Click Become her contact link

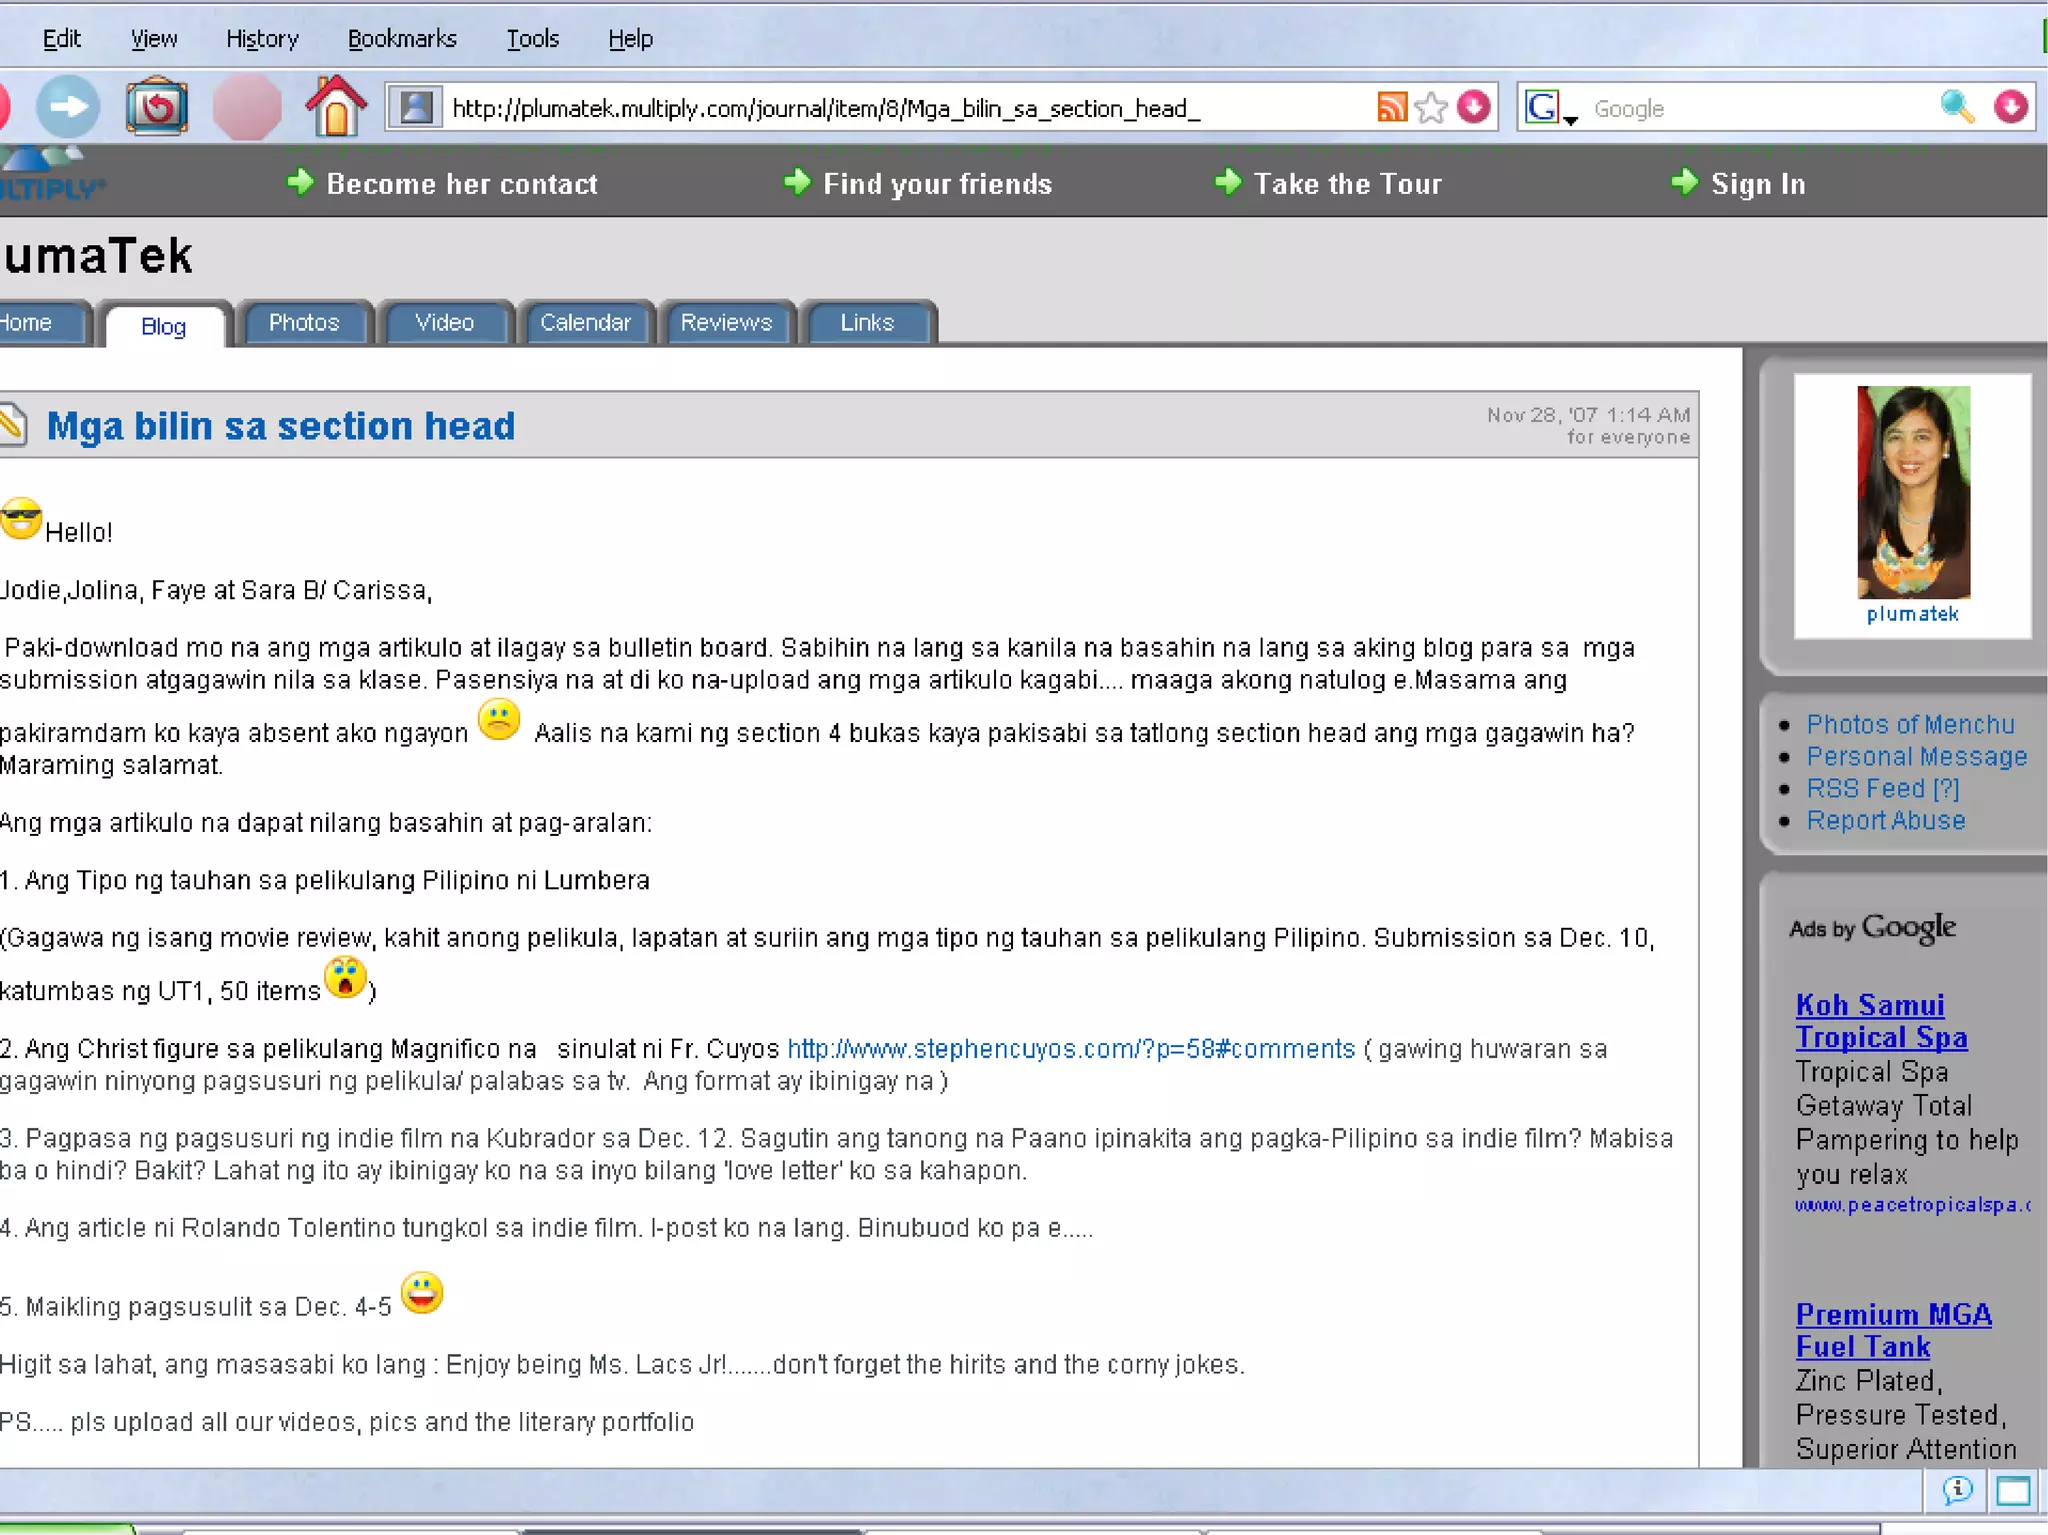461,184
